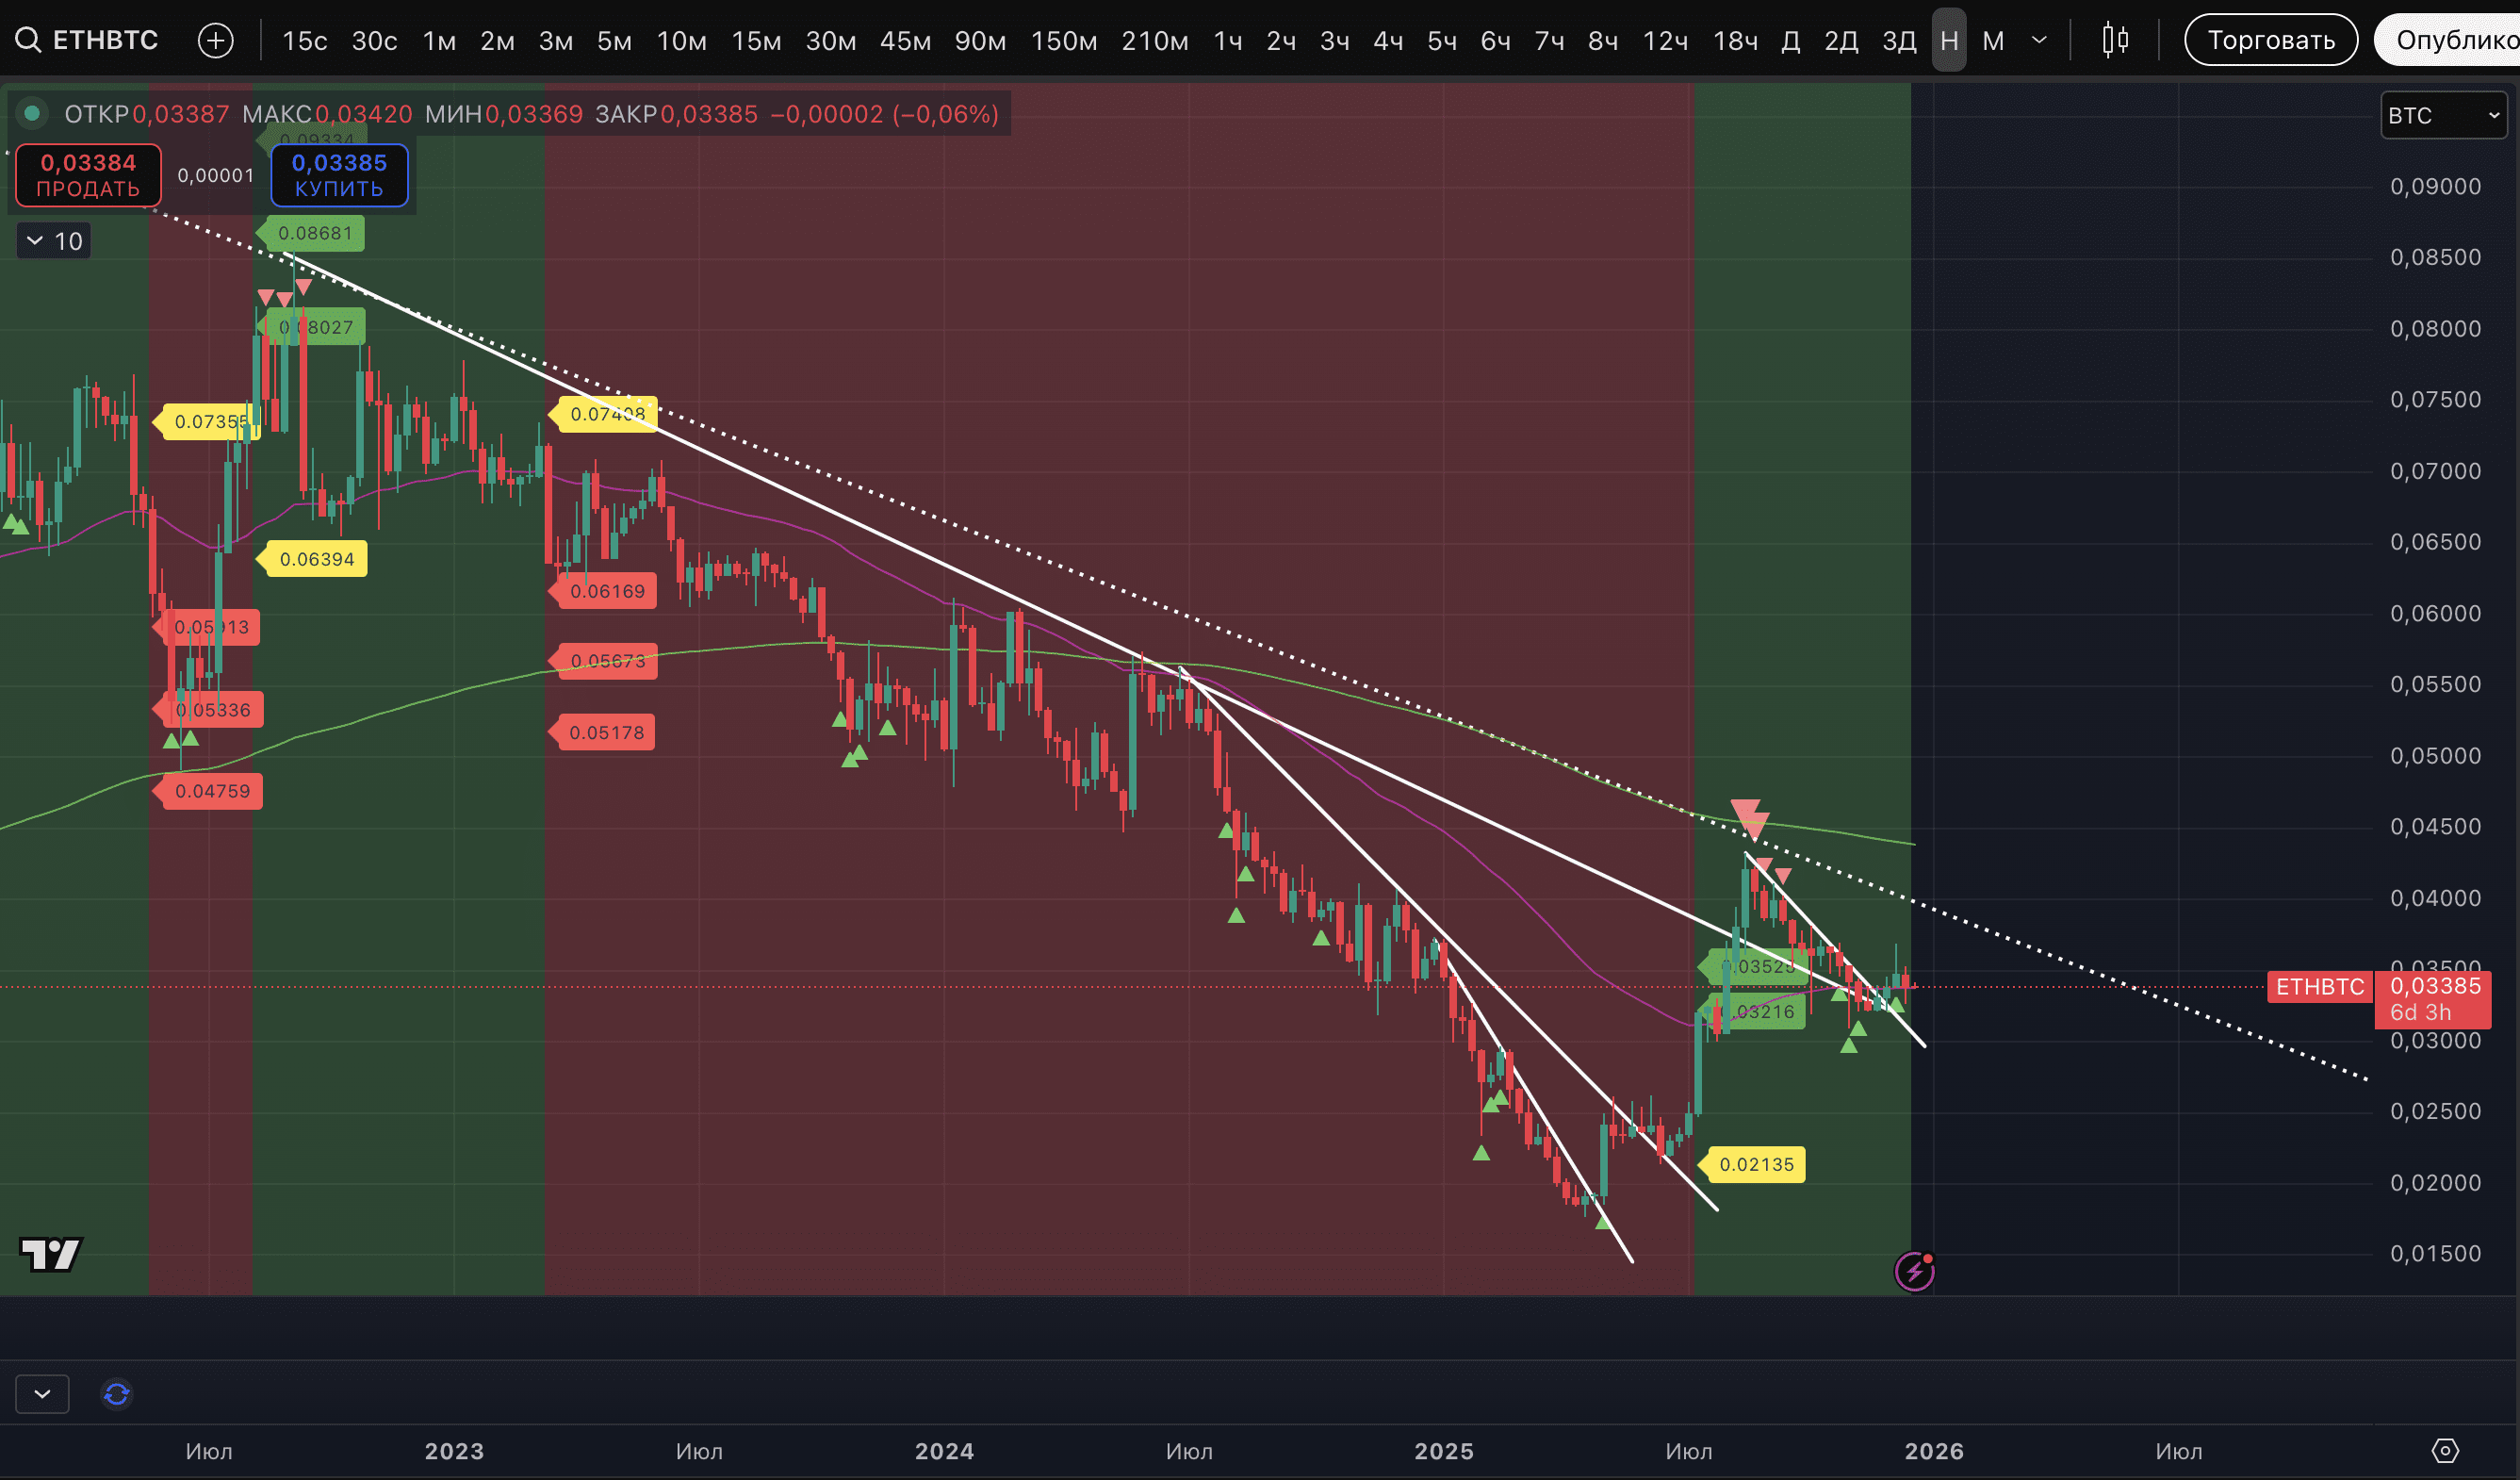
Task: Add a symbol with the plus icon
Action: (x=215, y=40)
